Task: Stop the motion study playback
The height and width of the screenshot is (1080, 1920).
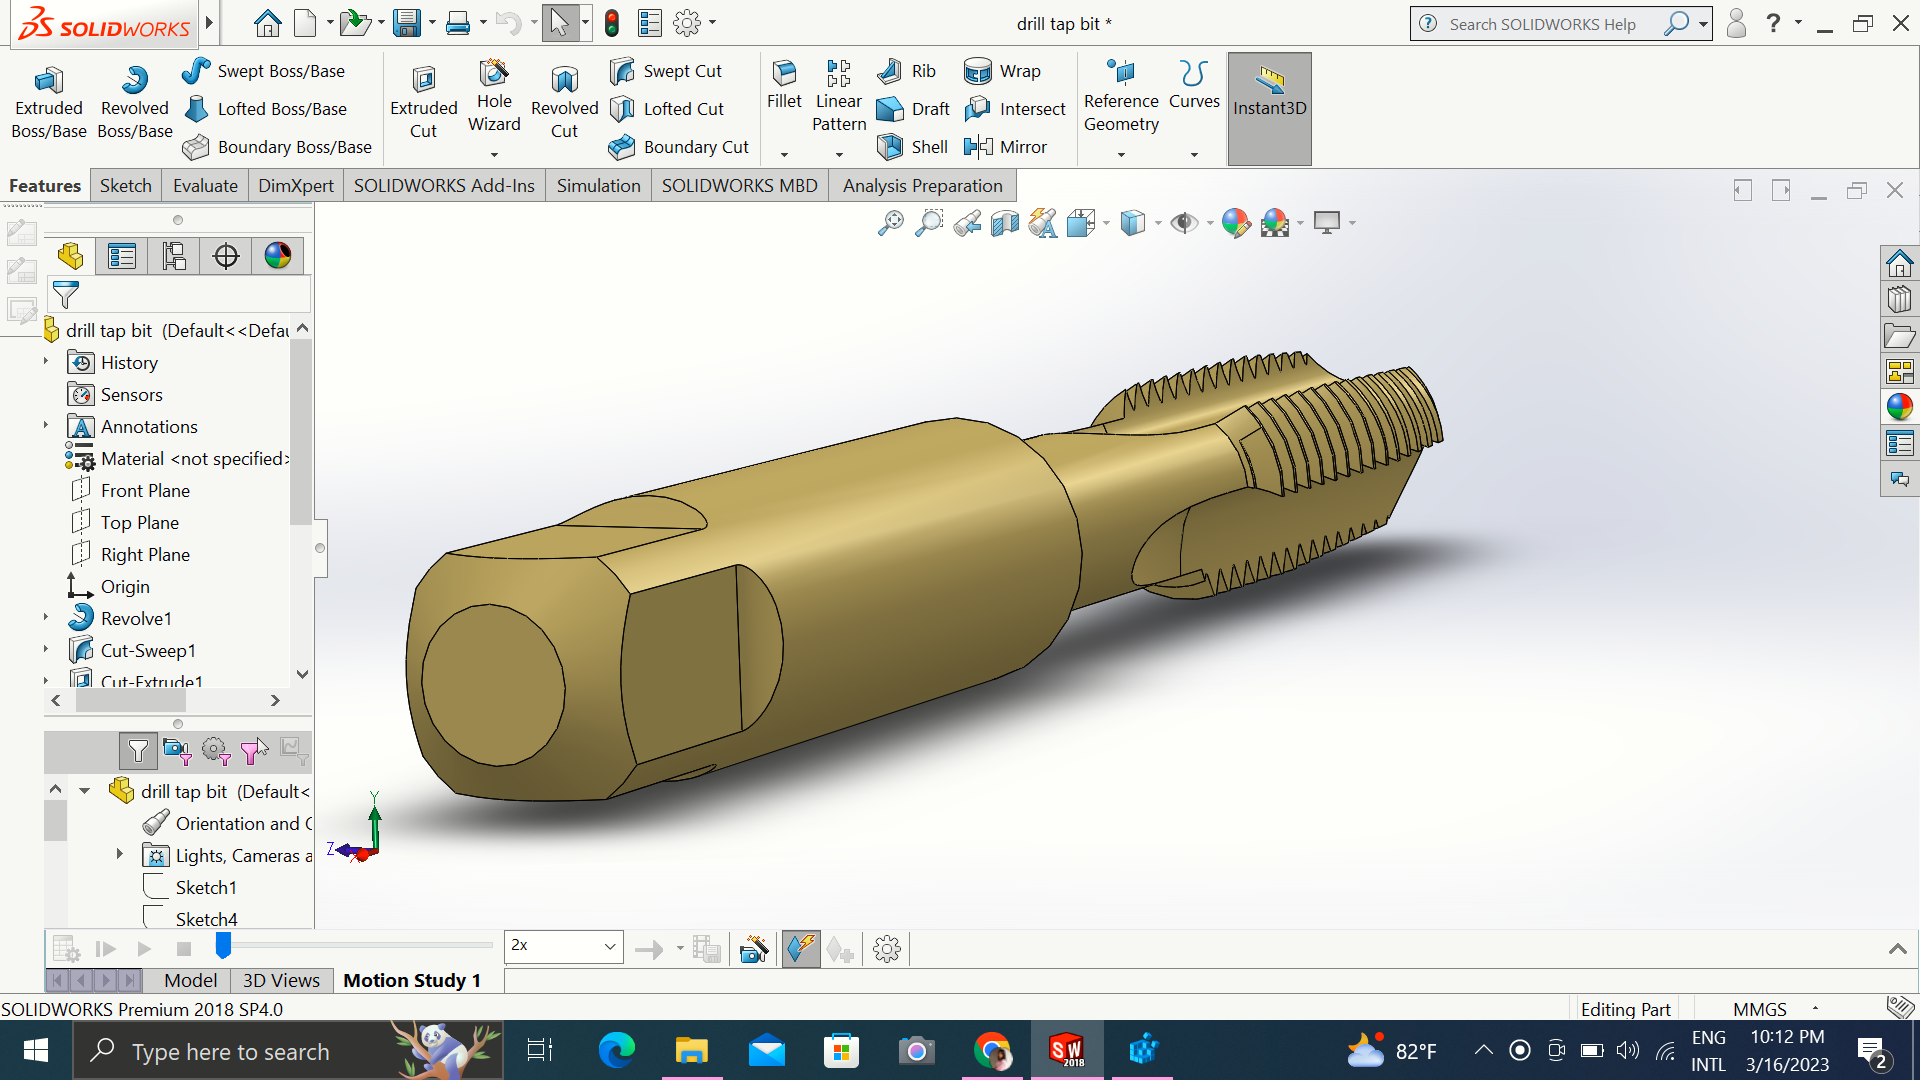Action: [184, 948]
